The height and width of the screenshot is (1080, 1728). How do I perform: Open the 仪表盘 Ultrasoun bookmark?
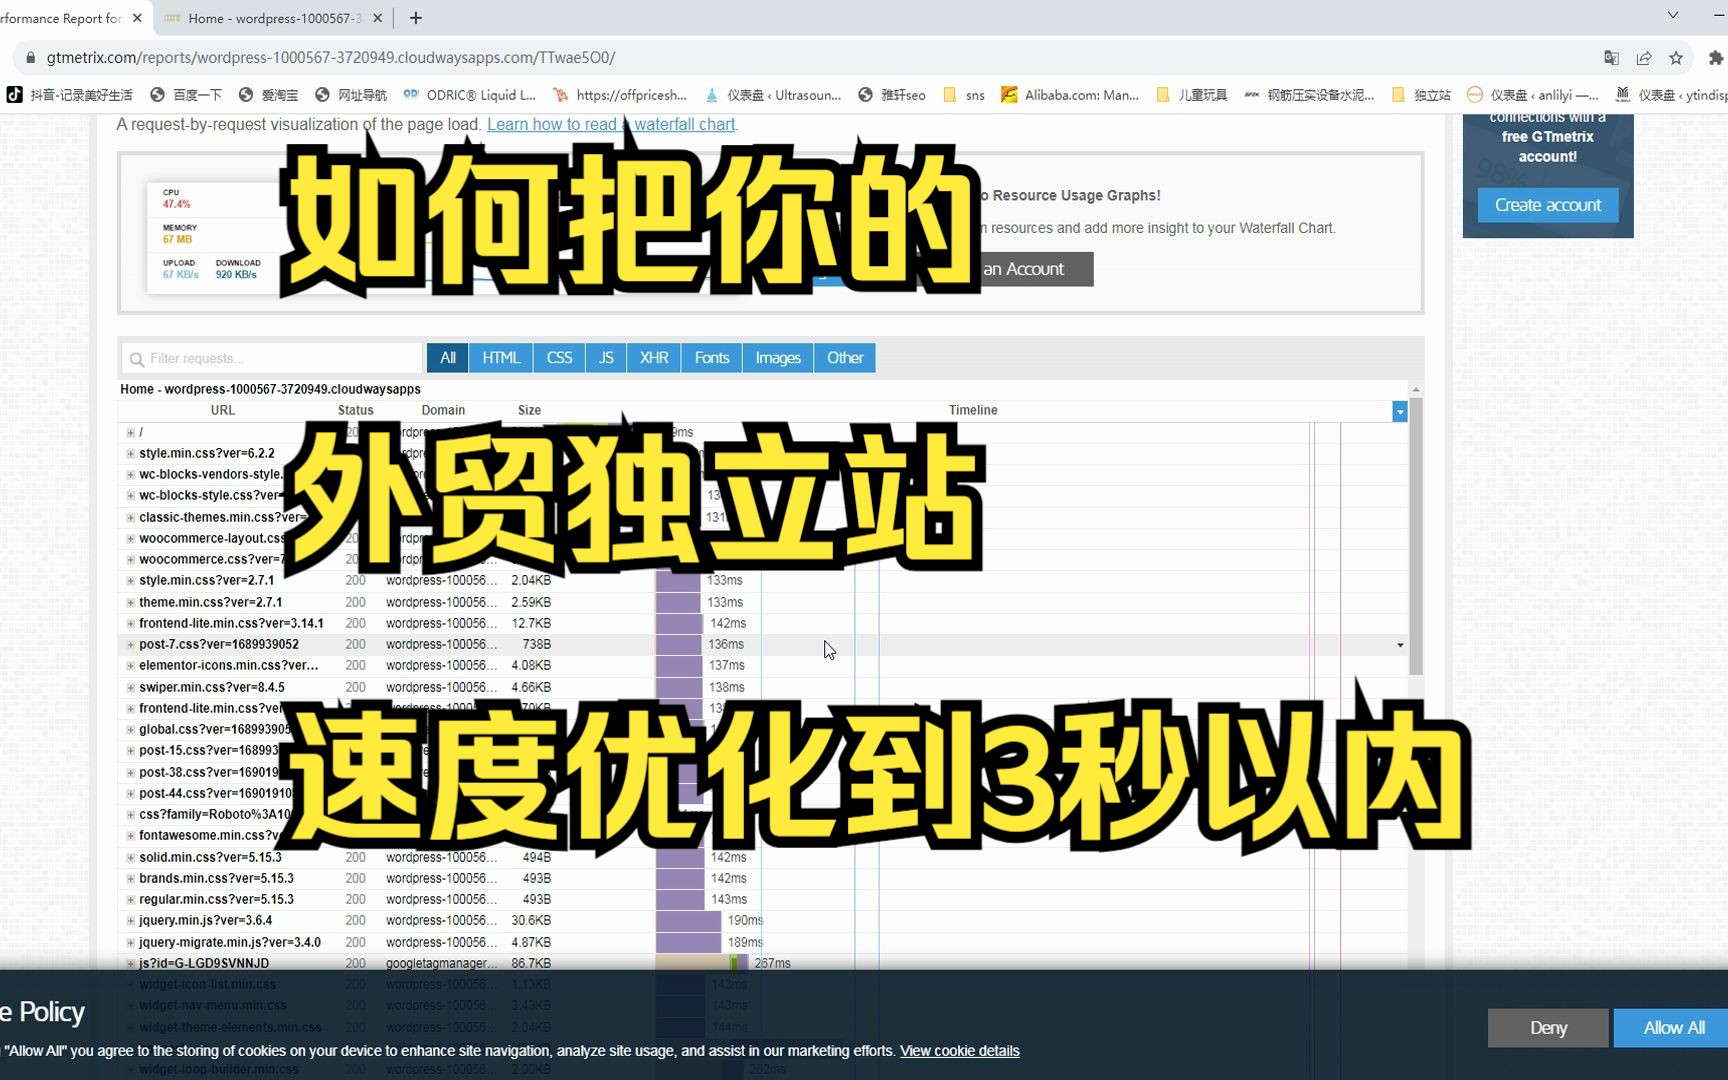772,95
